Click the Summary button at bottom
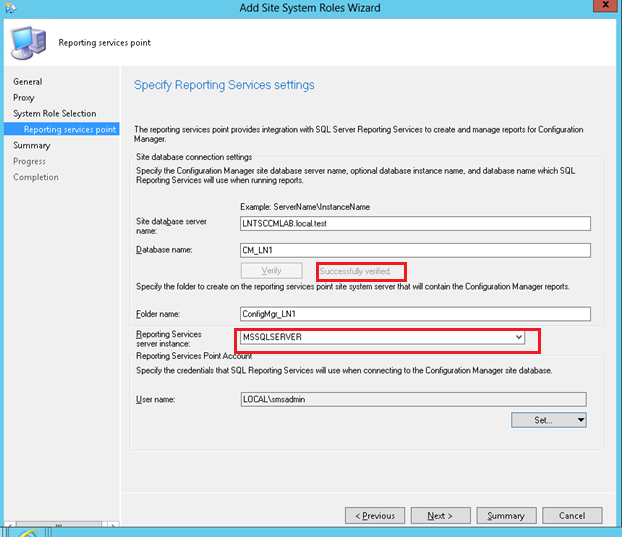This screenshot has width=622, height=537. click(x=506, y=516)
